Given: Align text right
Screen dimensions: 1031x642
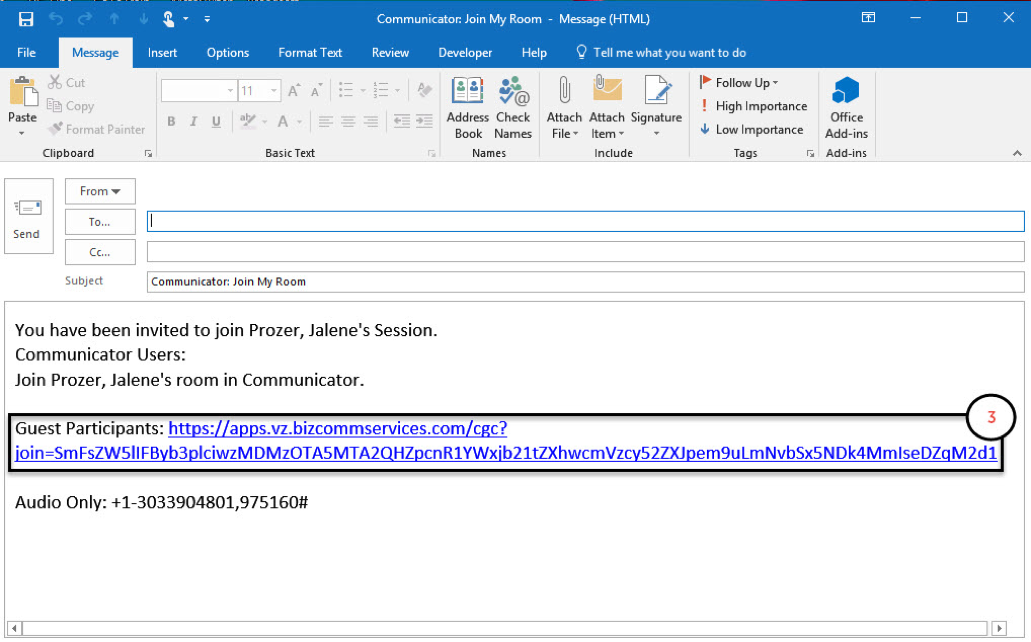Looking at the screenshot, I should pos(371,122).
